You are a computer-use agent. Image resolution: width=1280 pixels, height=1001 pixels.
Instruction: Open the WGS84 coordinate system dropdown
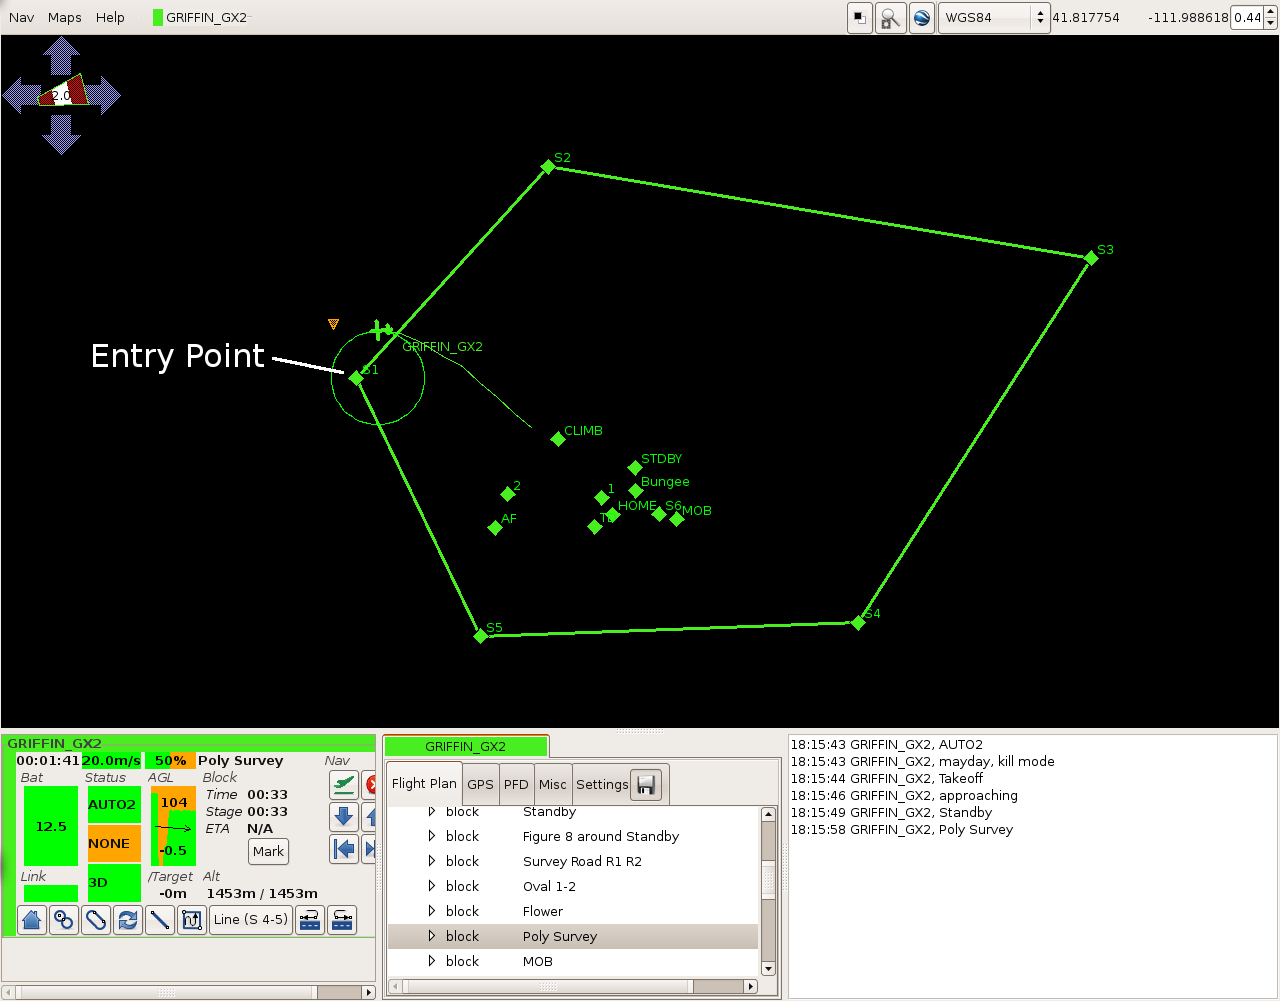(994, 18)
